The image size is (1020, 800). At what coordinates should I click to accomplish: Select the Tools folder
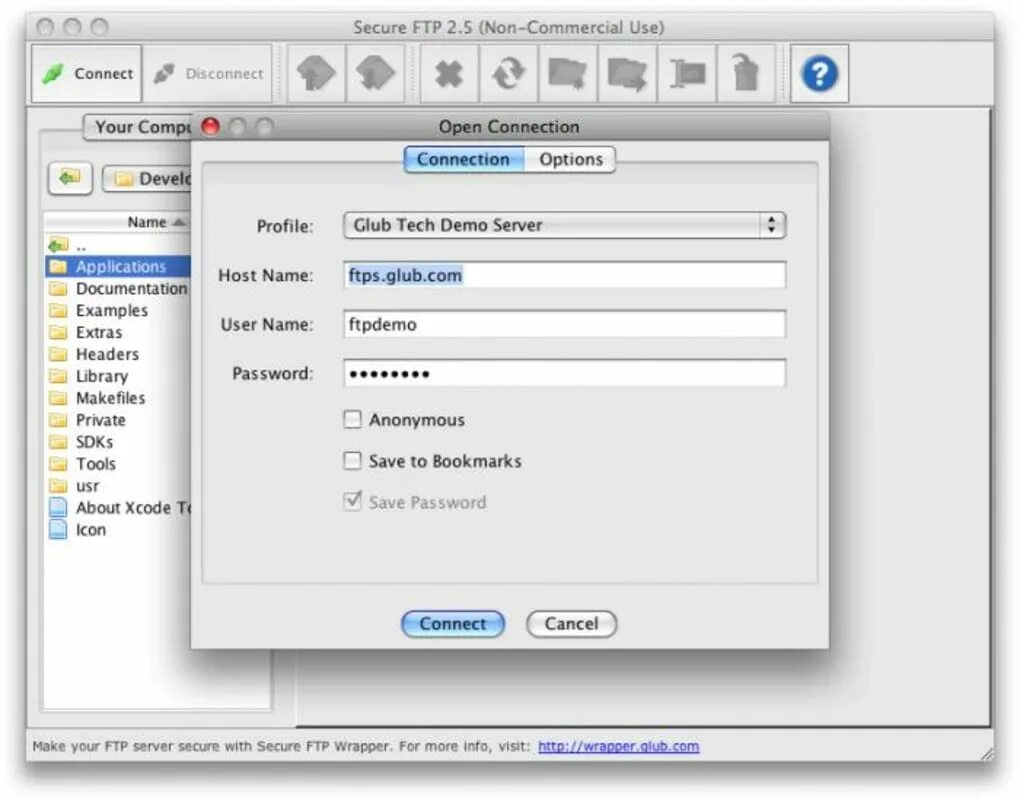(117, 464)
